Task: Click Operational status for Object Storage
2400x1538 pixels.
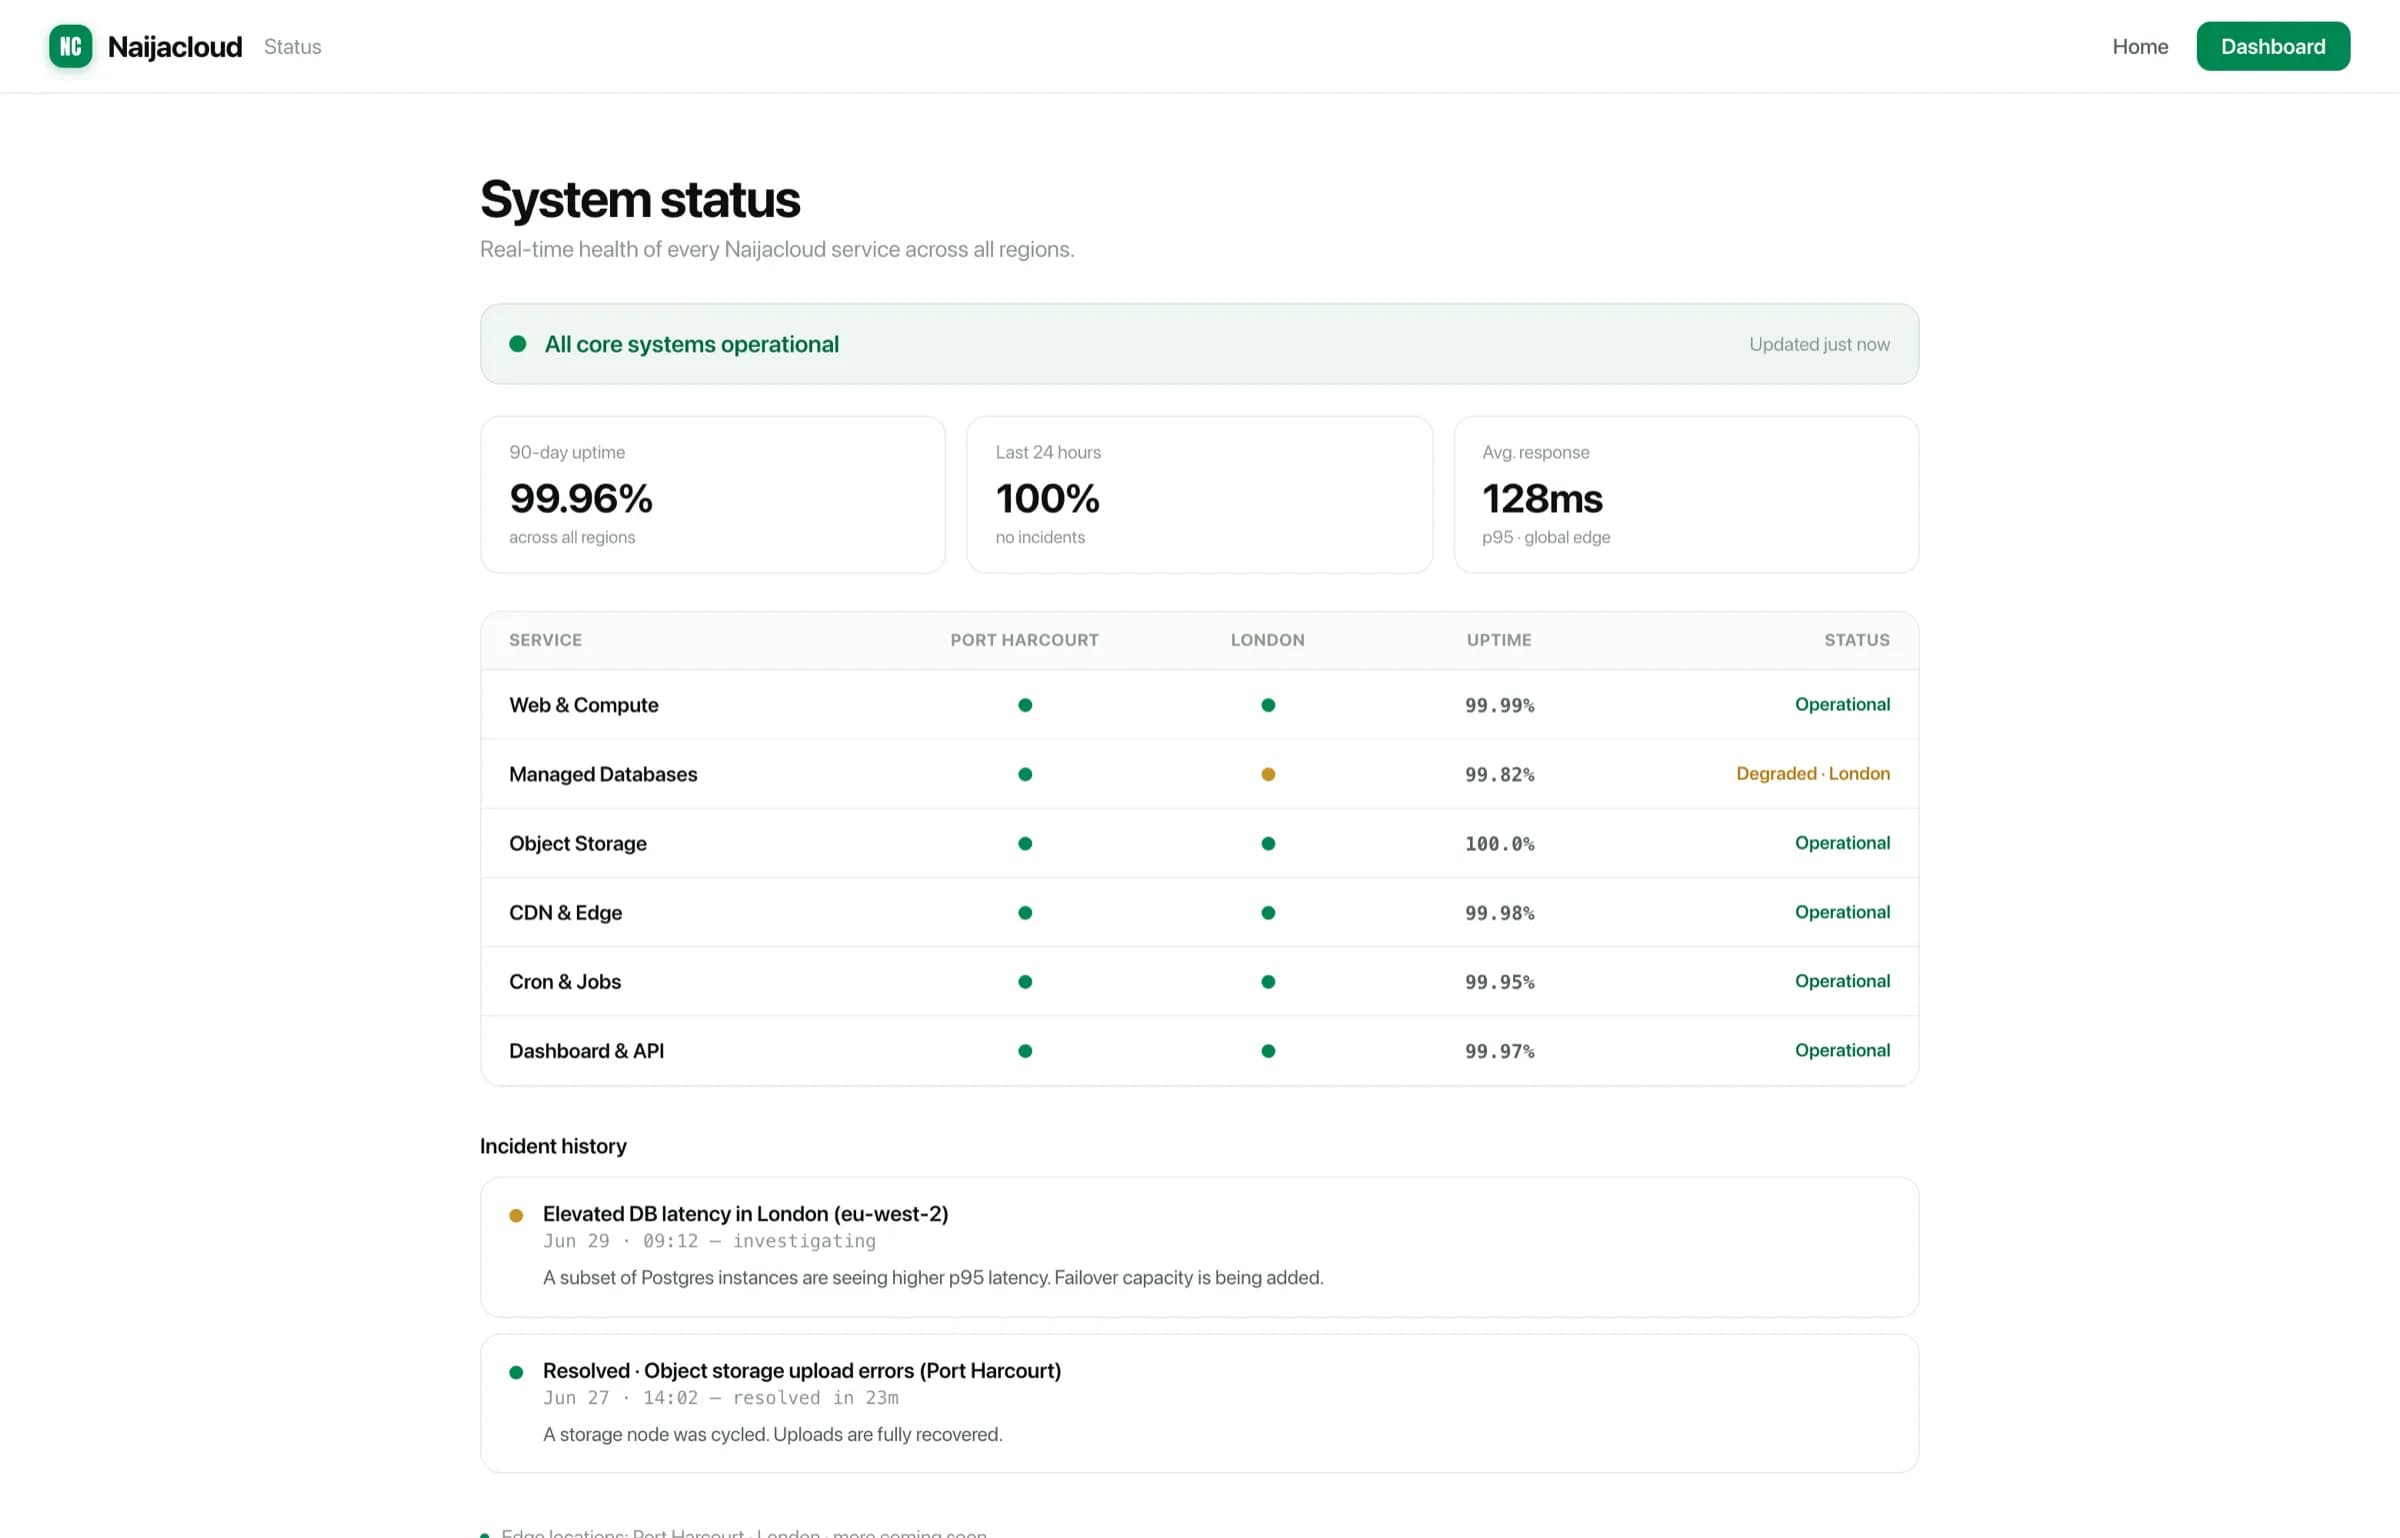Action: (1842, 843)
